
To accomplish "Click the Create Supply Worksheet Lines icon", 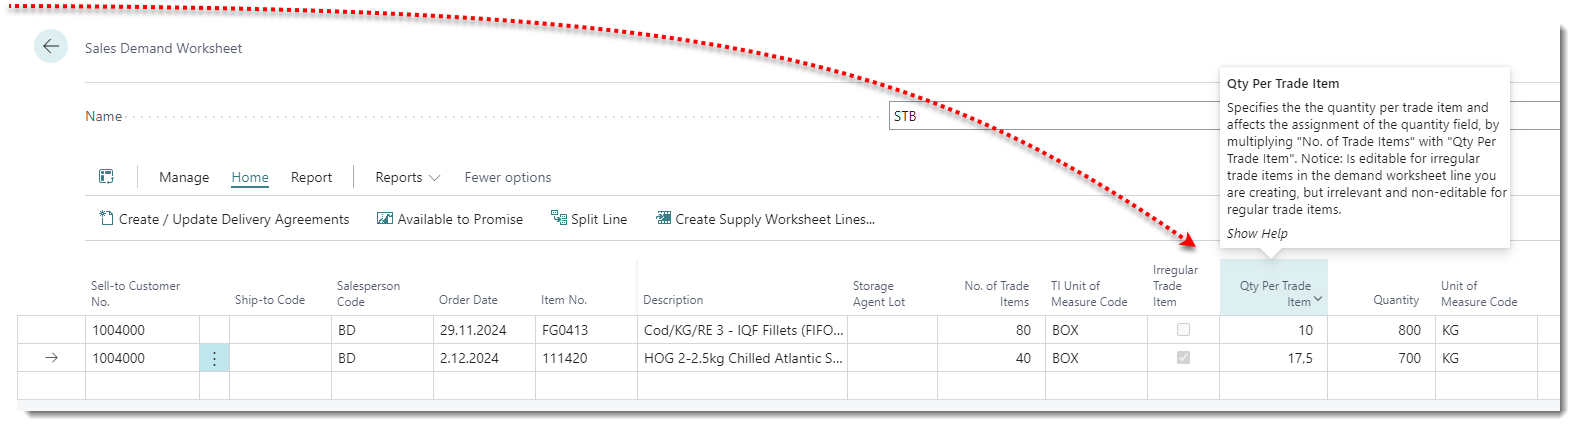I will (663, 218).
